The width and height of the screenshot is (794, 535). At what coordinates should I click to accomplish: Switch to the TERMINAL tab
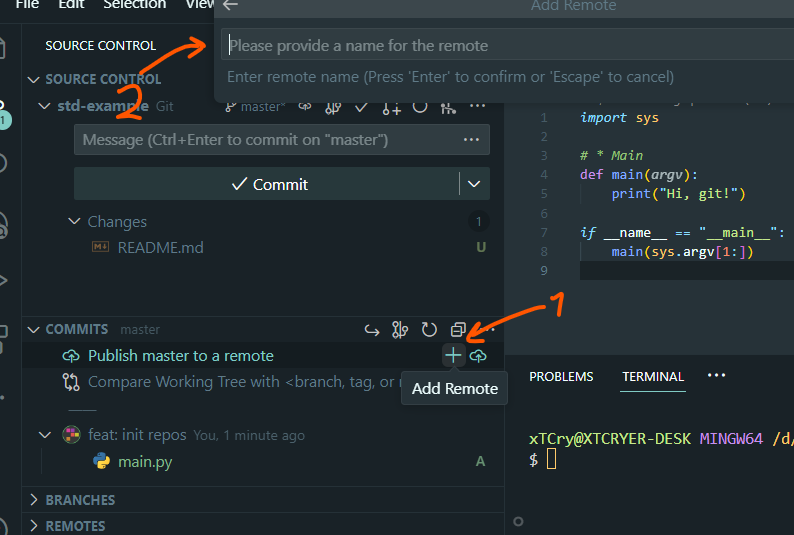[x=653, y=377]
